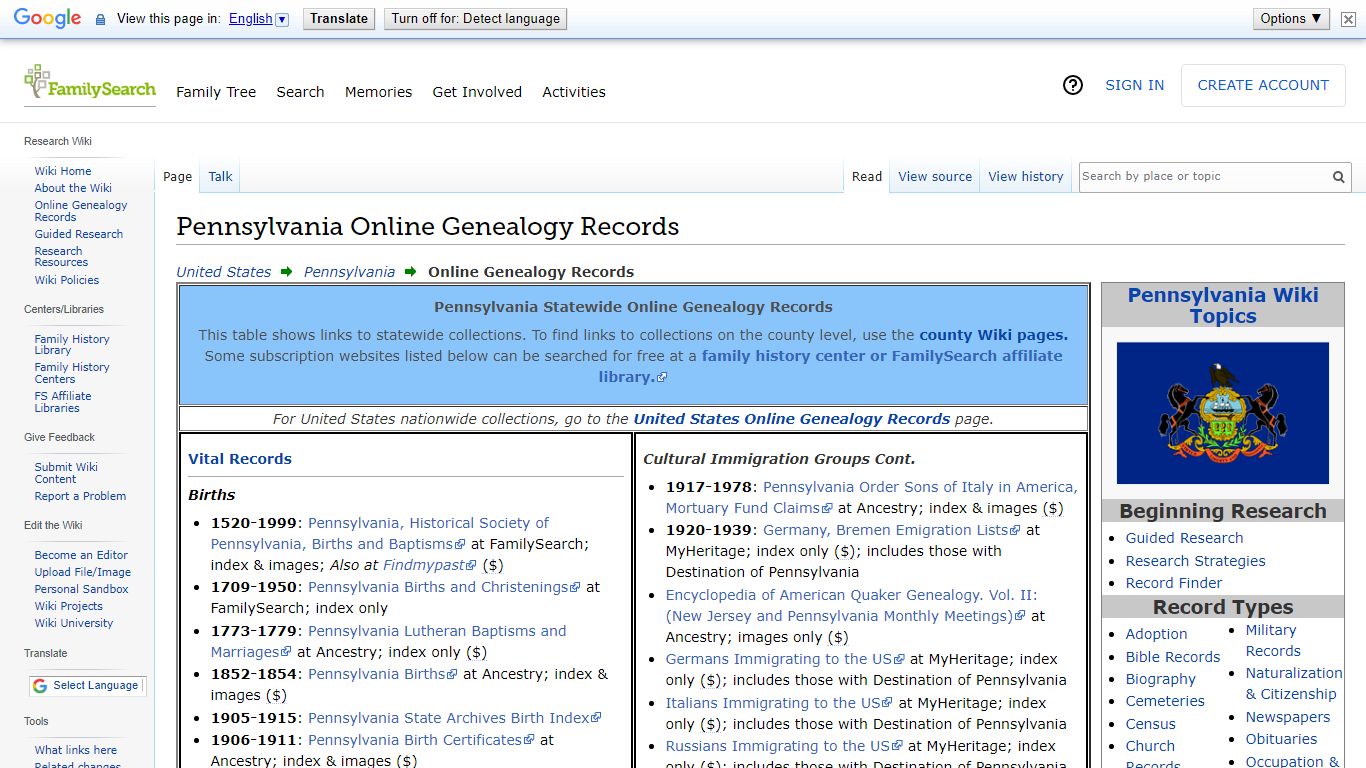Image resolution: width=1366 pixels, height=768 pixels.
Task: Open Family History Centers link
Action: point(72,373)
